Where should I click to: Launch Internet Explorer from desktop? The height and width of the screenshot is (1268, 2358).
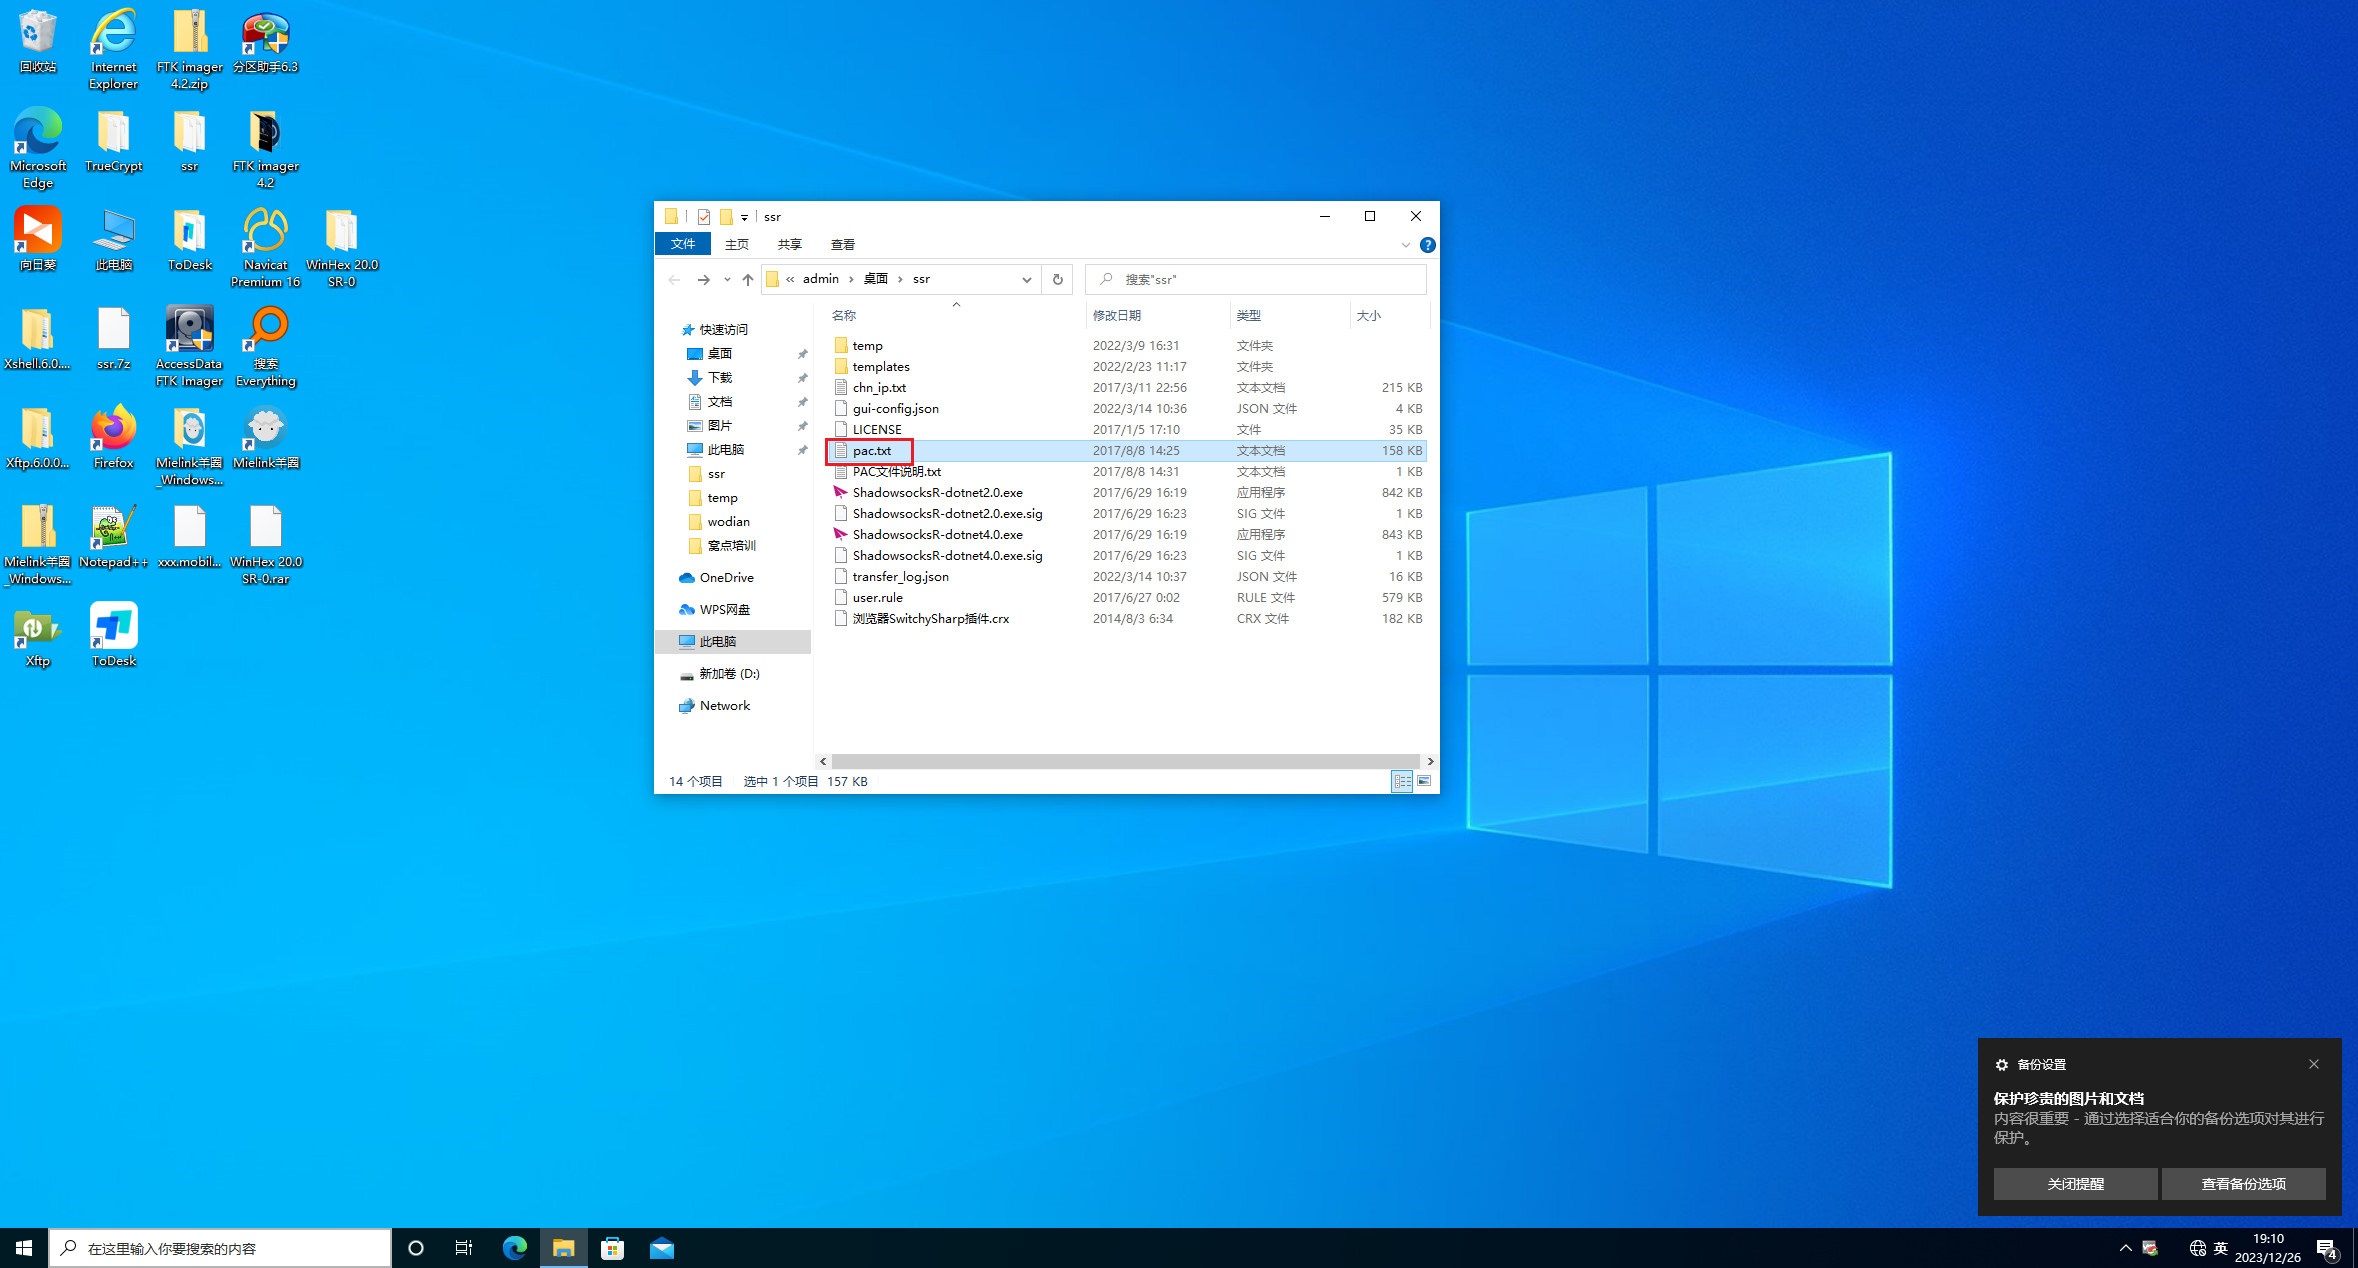113,48
